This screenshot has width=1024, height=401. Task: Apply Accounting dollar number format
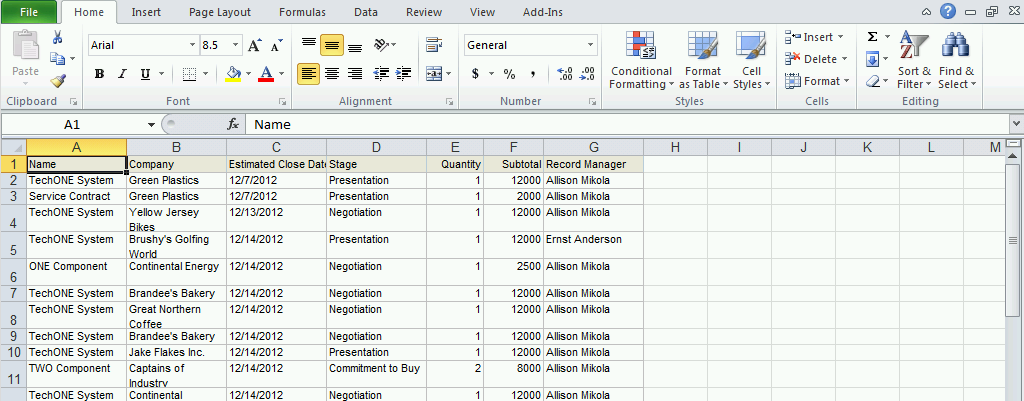(475, 74)
